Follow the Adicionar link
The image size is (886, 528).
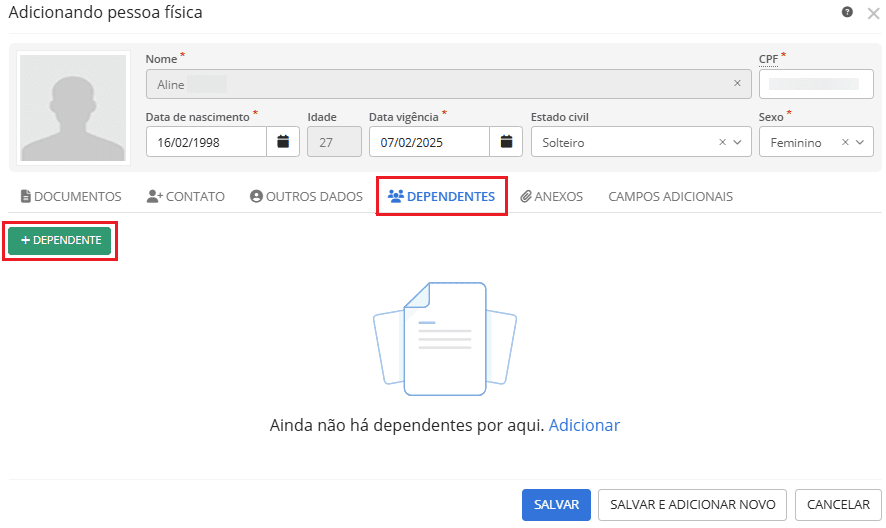[x=584, y=425]
